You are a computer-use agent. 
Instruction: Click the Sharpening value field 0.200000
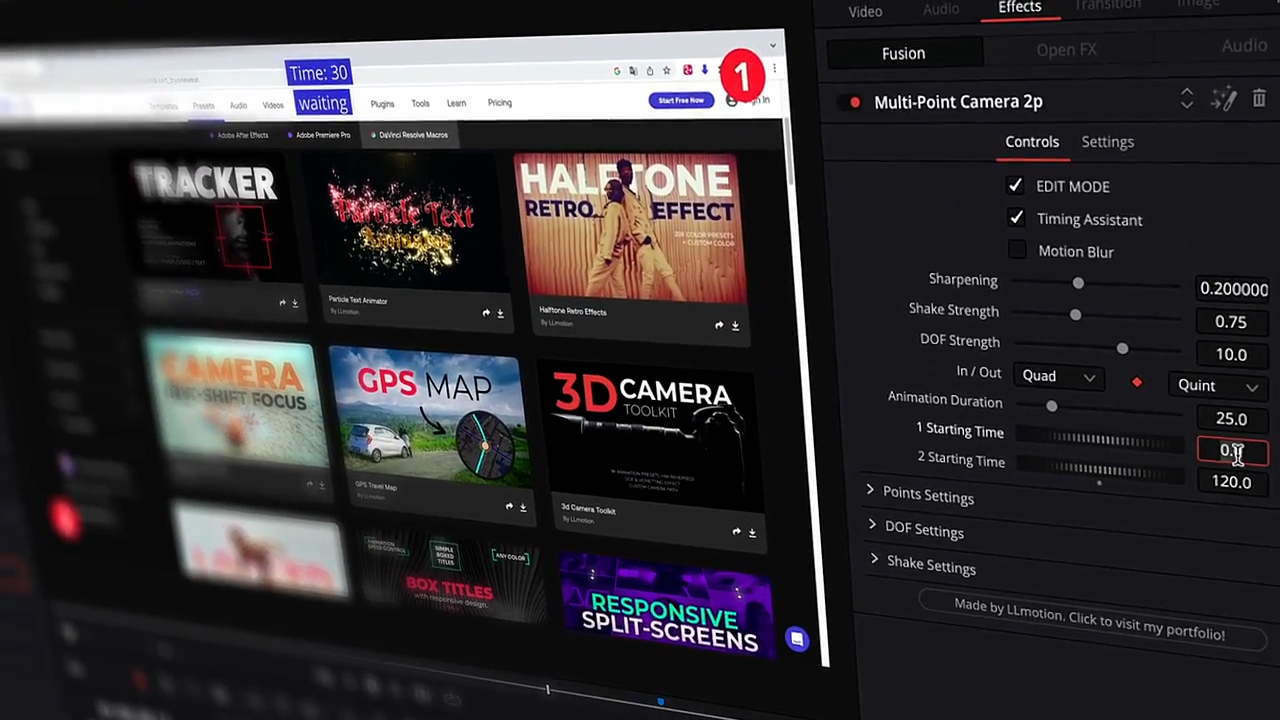point(1233,289)
